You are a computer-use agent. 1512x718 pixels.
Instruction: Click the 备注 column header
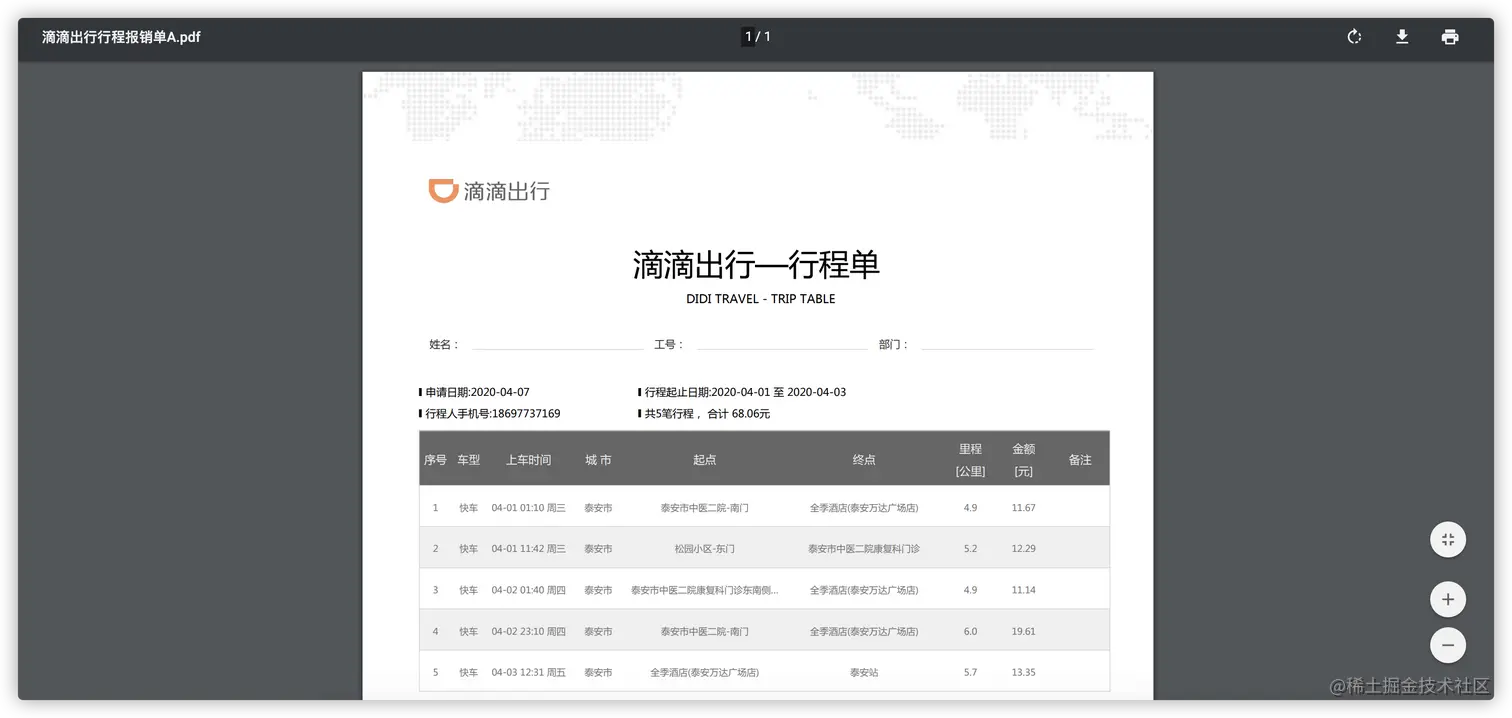(1080, 460)
